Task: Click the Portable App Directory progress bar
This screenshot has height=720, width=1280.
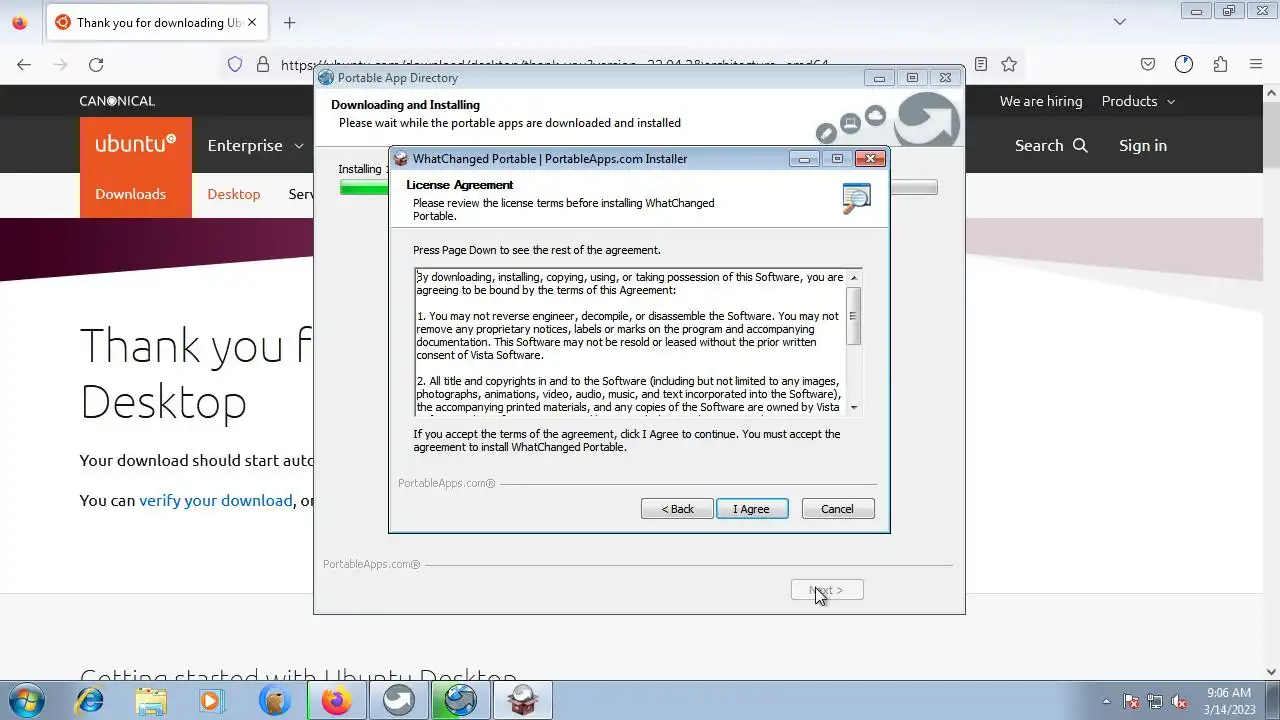Action: point(638,188)
